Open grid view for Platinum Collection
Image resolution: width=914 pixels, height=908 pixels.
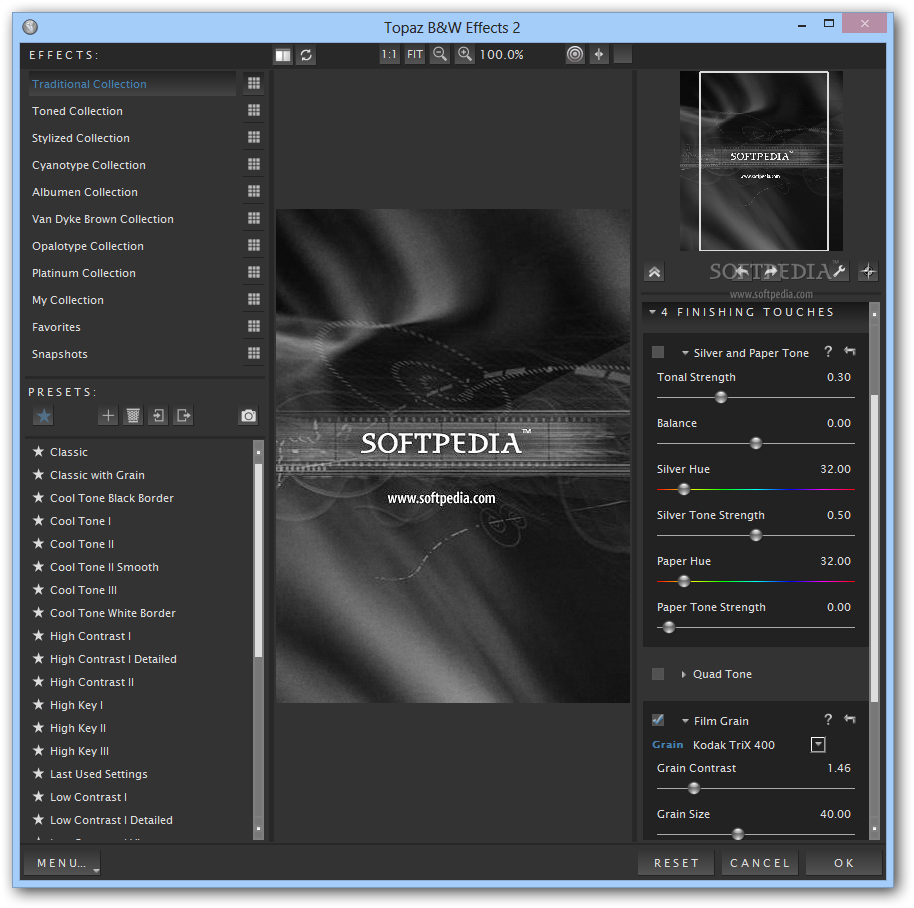point(254,272)
